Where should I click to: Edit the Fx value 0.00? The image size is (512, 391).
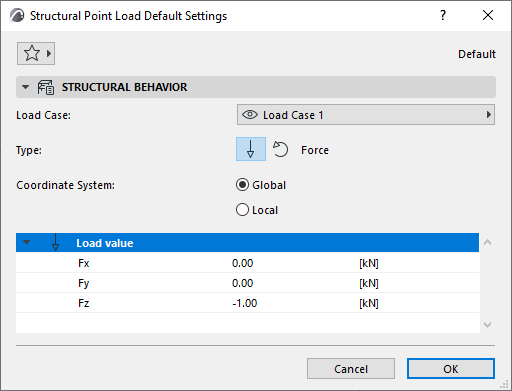tap(242, 263)
